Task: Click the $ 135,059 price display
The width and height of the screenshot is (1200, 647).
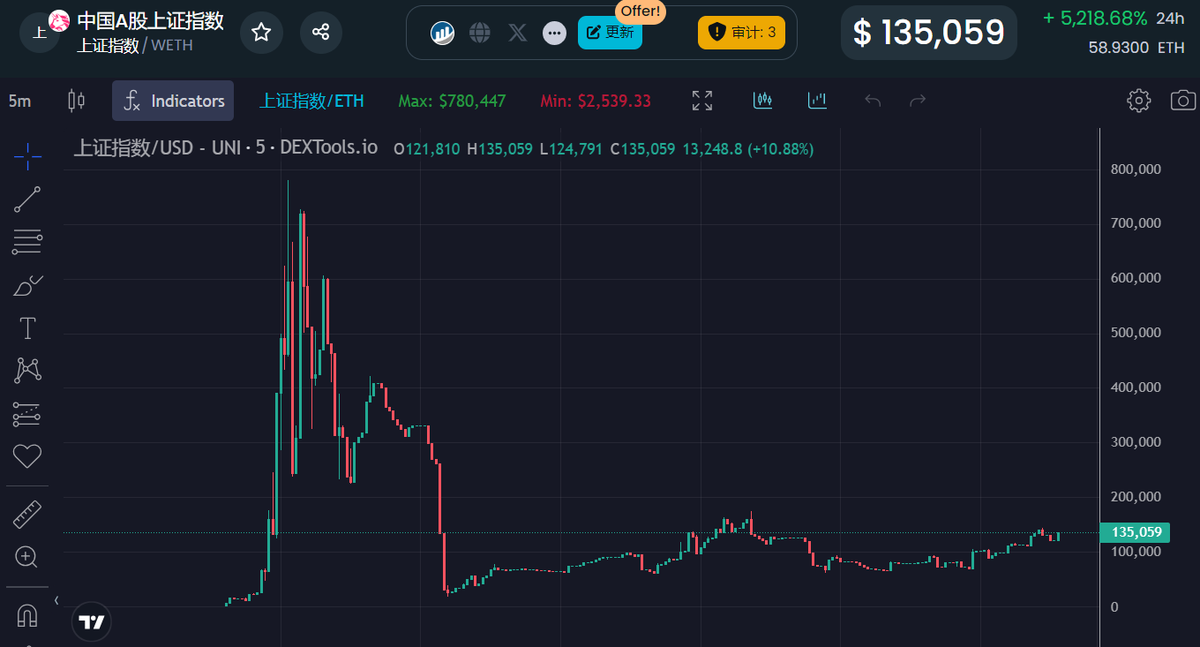Action: click(x=928, y=32)
